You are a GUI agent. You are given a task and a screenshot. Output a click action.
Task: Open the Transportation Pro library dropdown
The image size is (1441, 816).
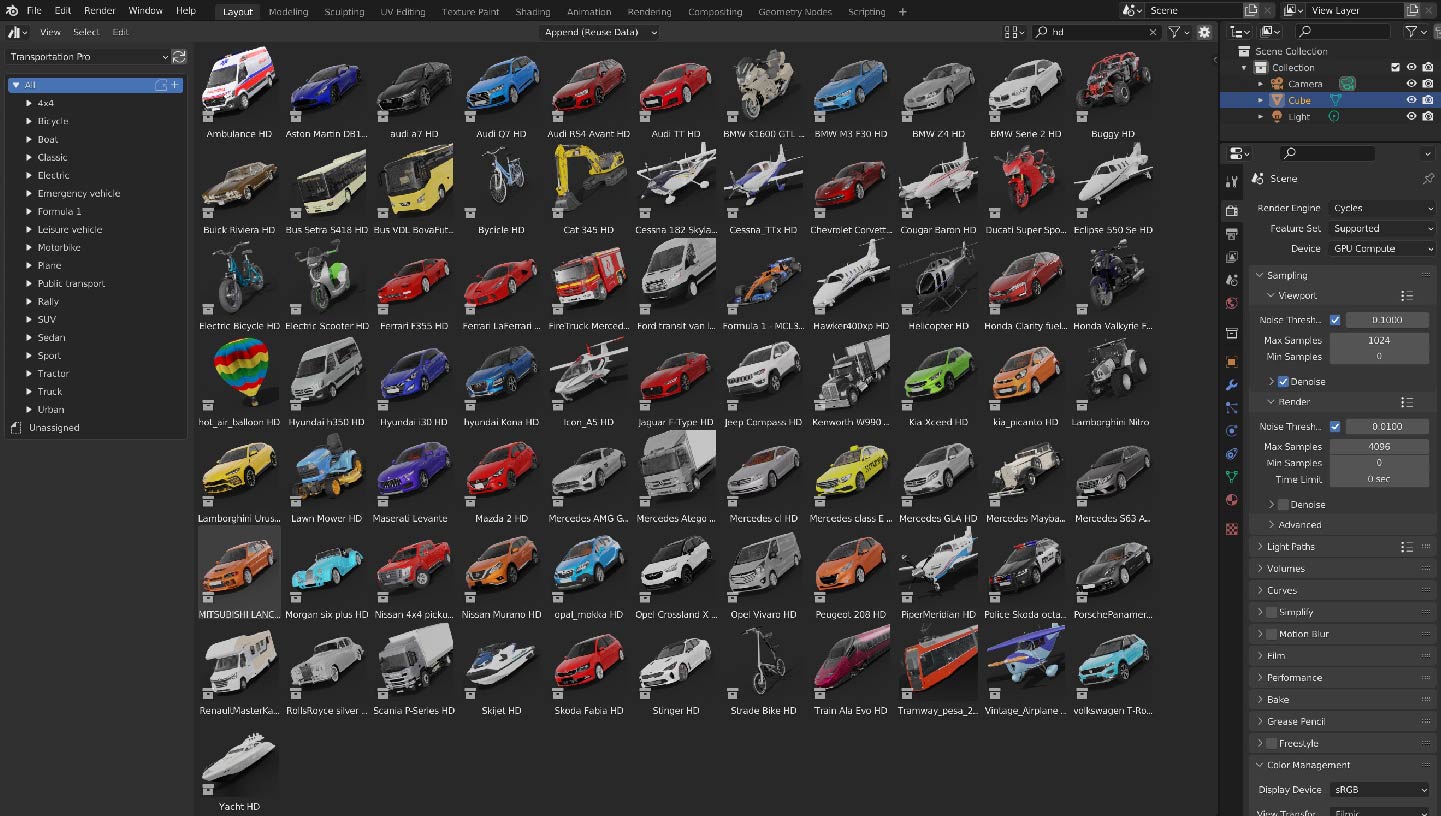click(x=89, y=57)
